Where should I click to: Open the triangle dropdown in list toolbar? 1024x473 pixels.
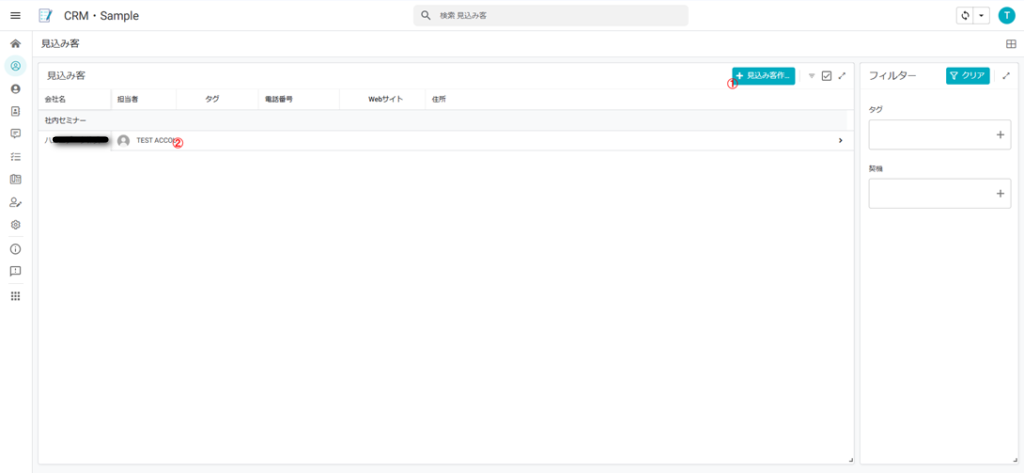tap(811, 76)
